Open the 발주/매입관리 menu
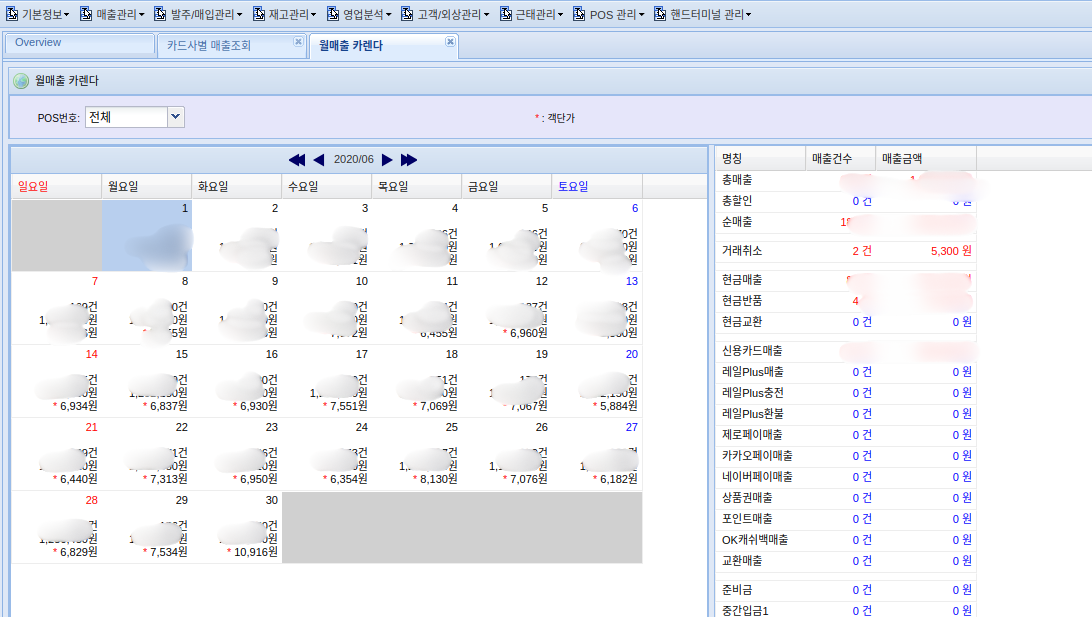 [198, 14]
